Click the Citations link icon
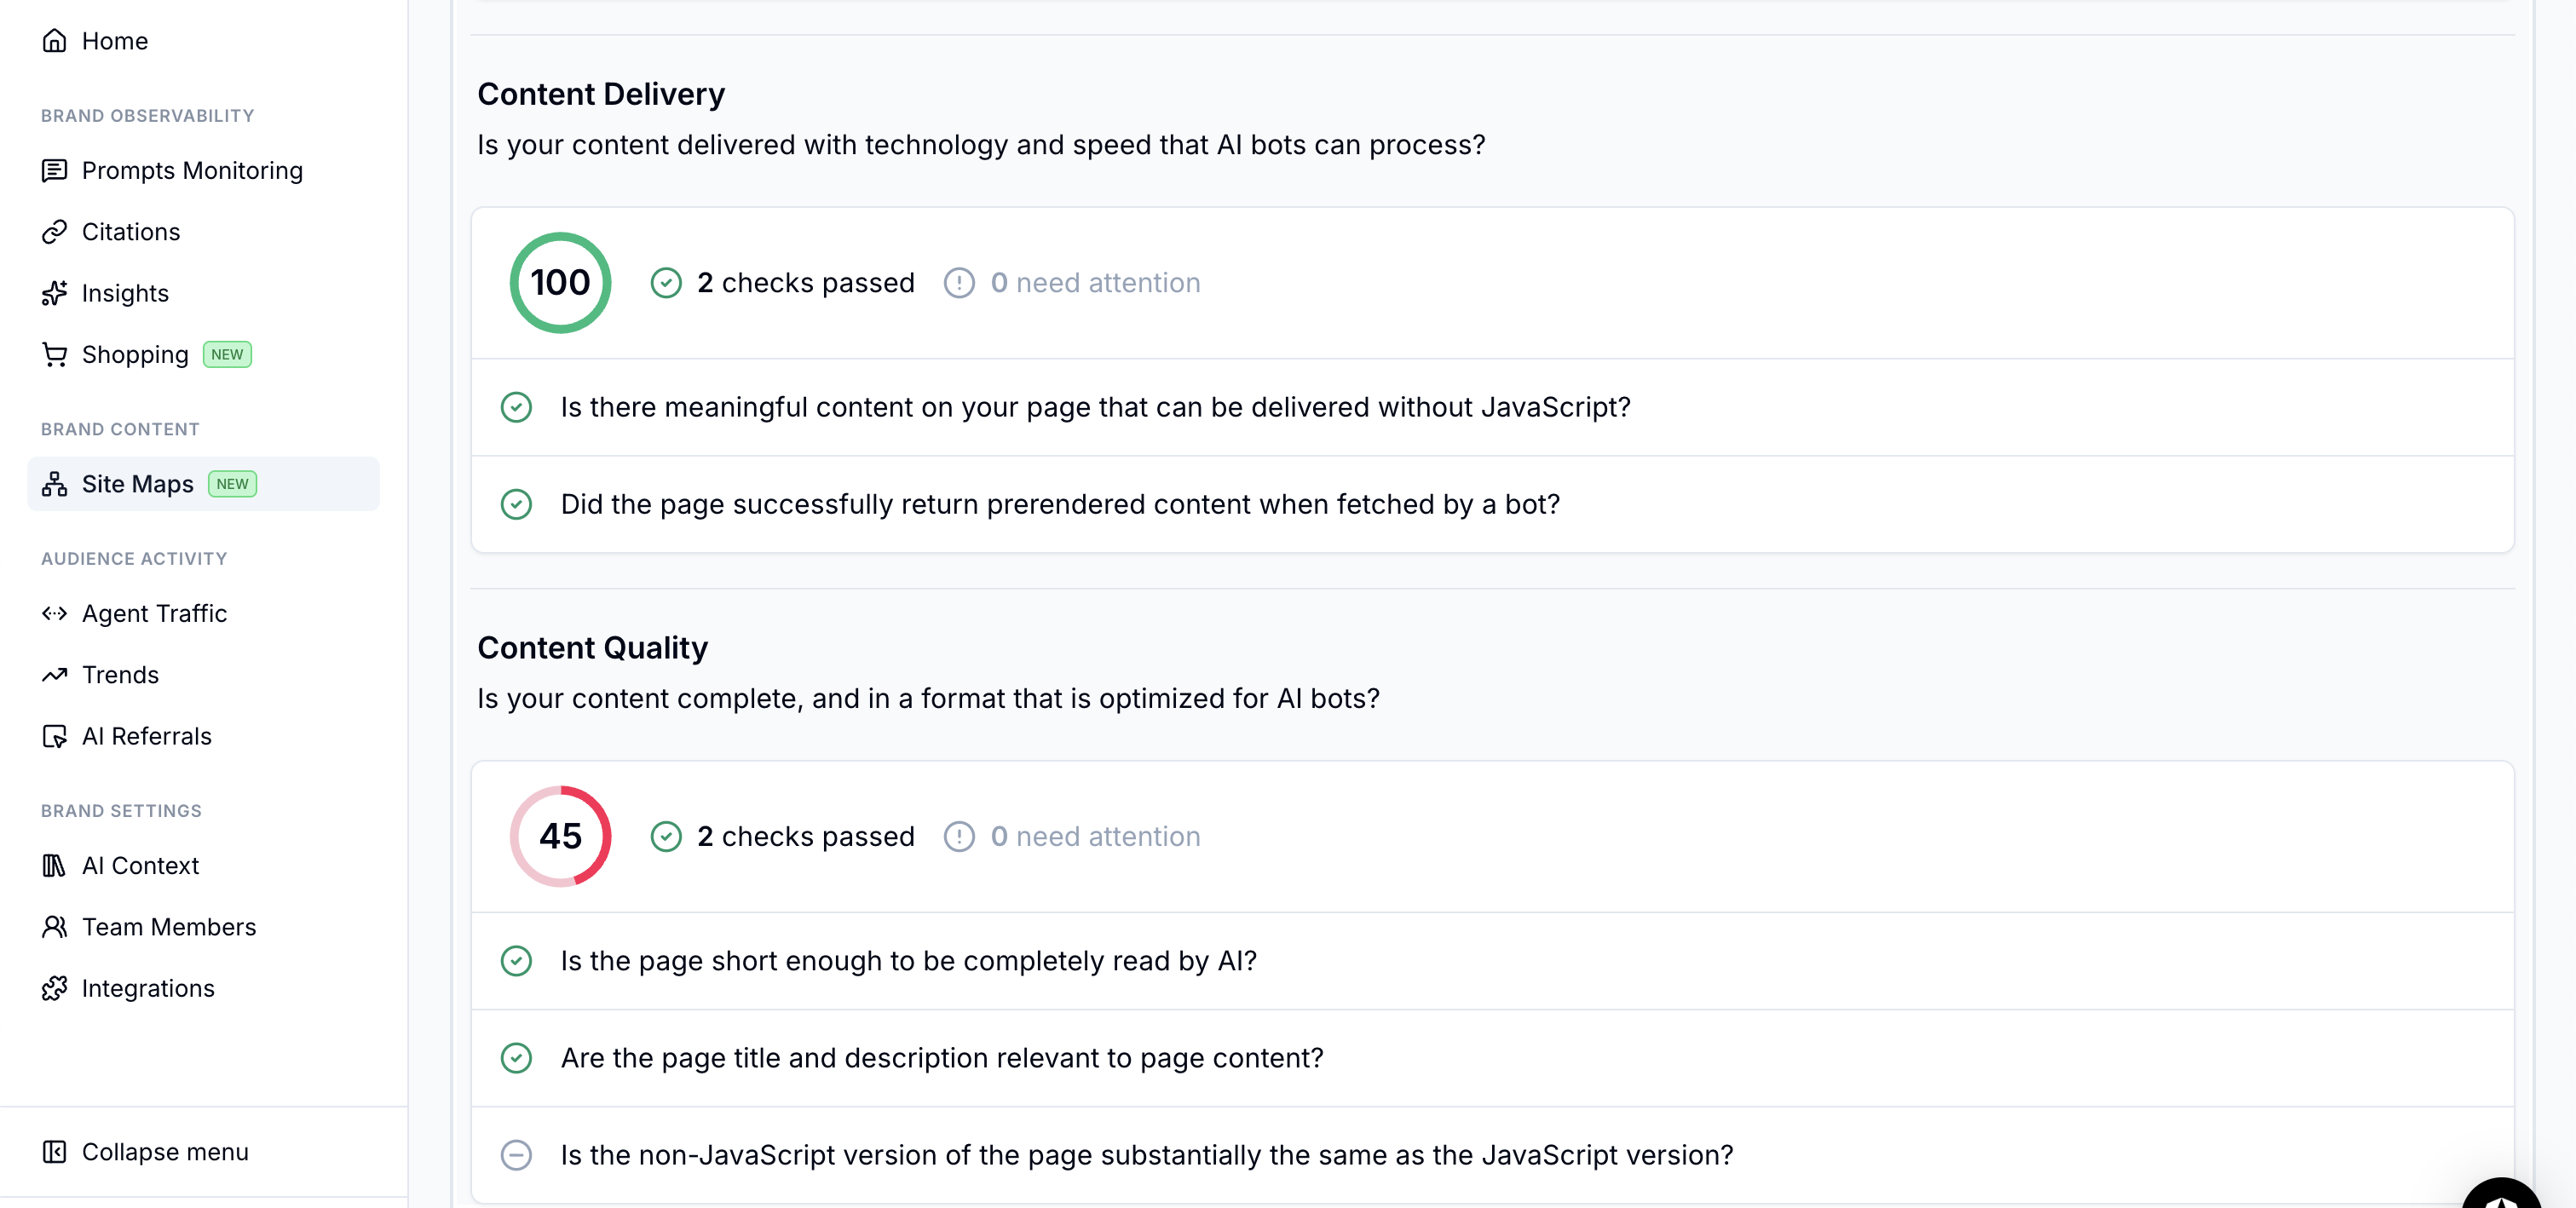The height and width of the screenshot is (1208, 2576). point(54,232)
